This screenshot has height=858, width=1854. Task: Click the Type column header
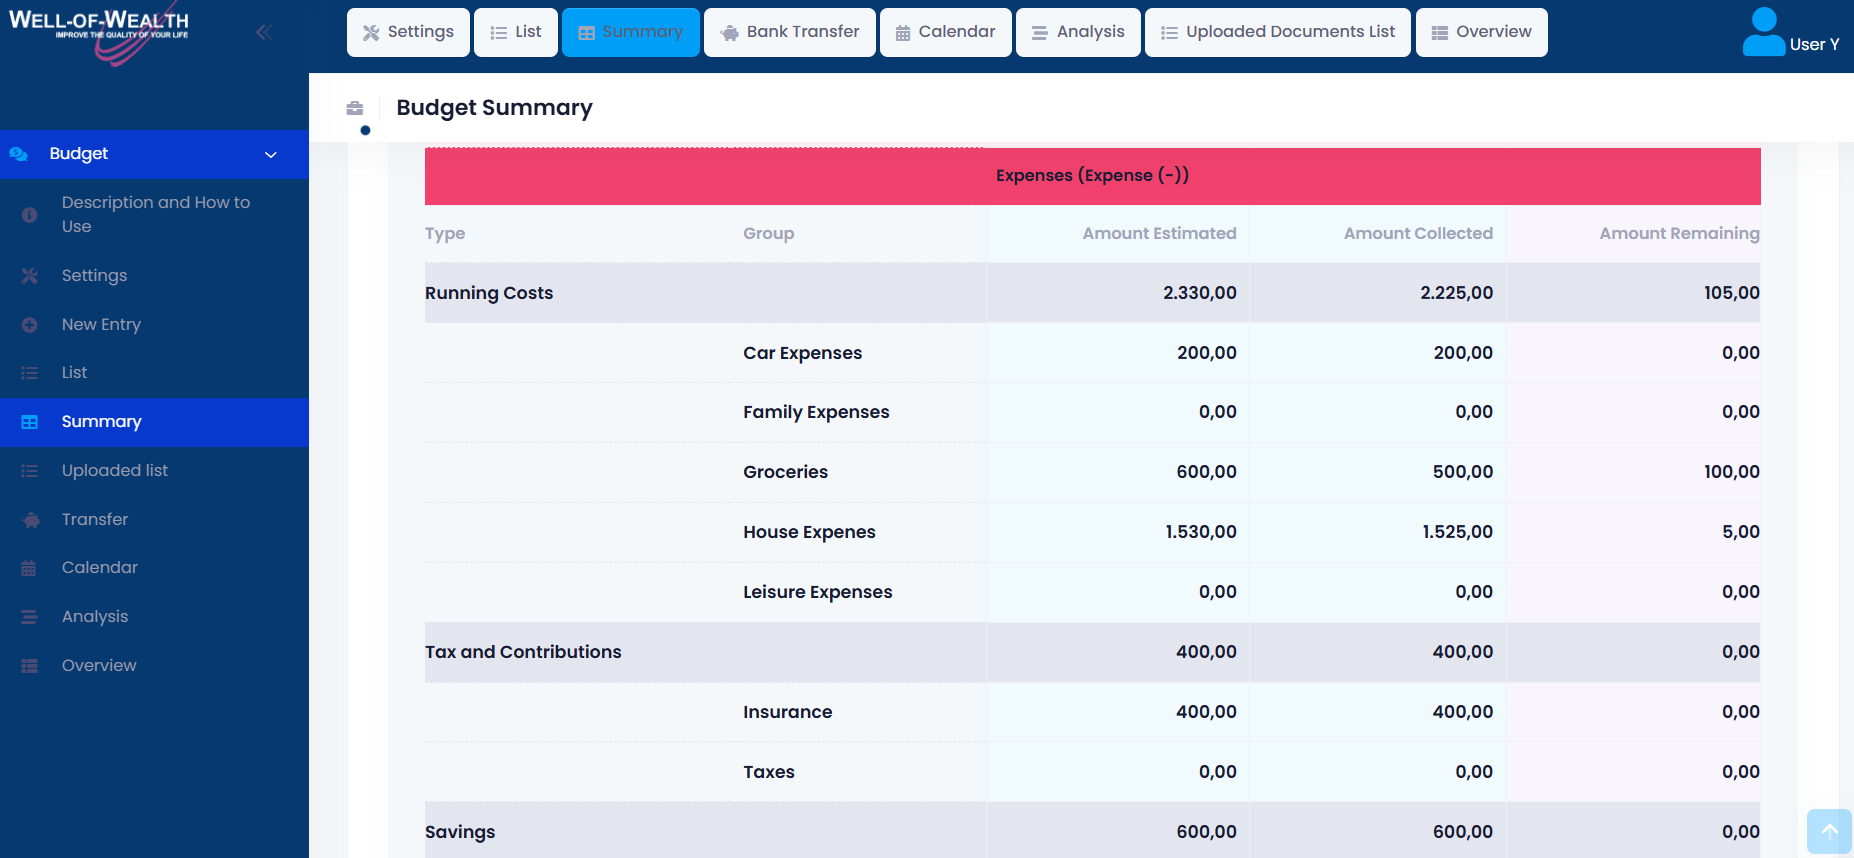(445, 234)
